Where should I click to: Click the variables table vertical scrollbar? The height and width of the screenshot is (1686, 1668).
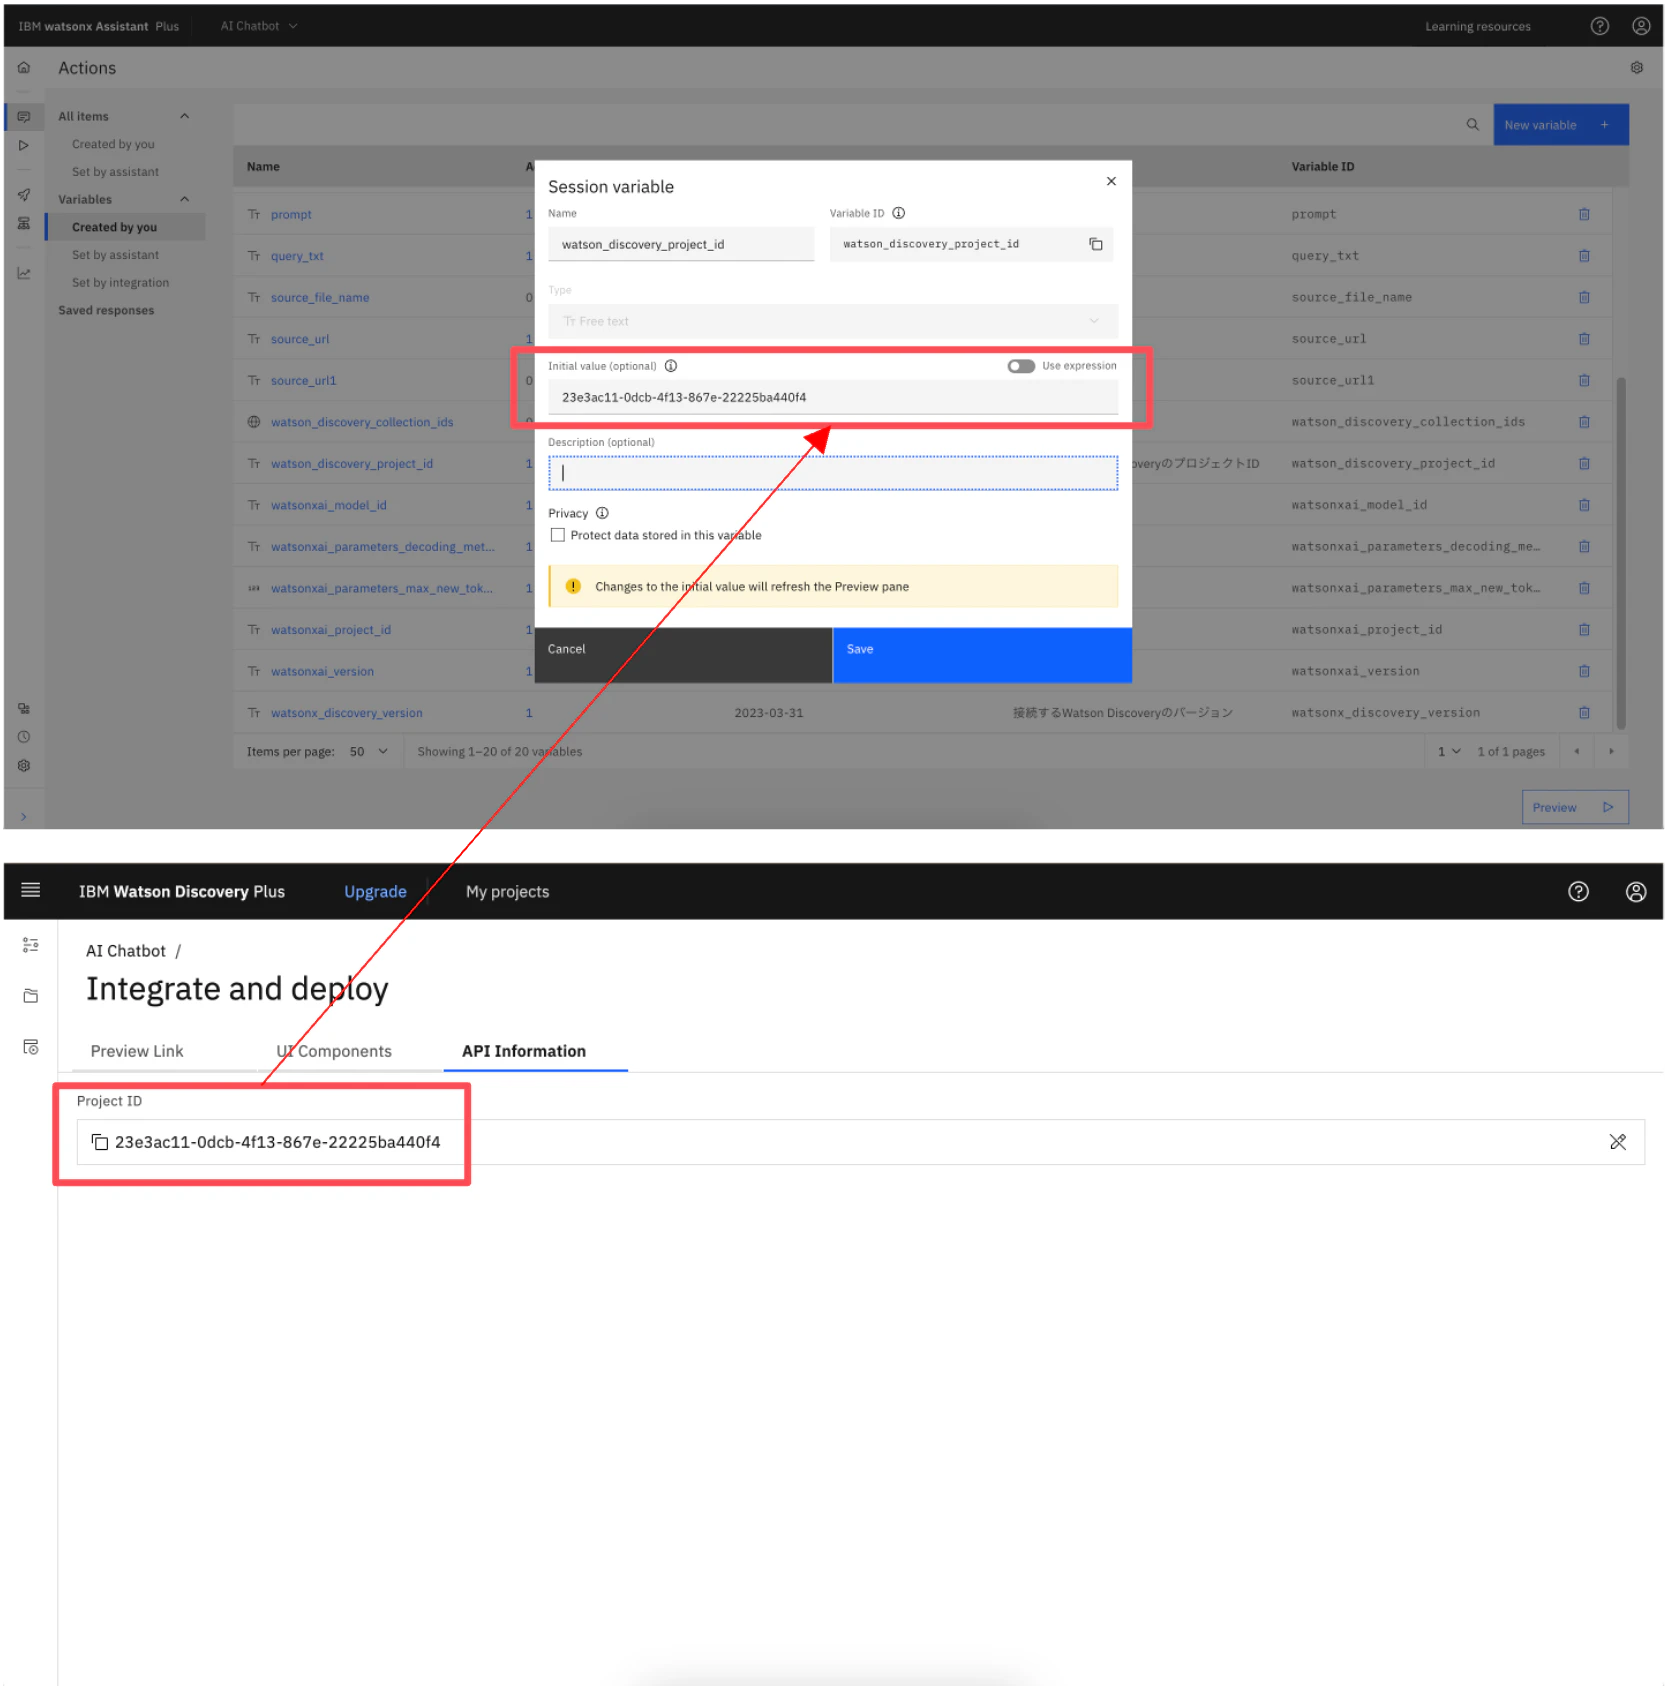click(1620, 552)
